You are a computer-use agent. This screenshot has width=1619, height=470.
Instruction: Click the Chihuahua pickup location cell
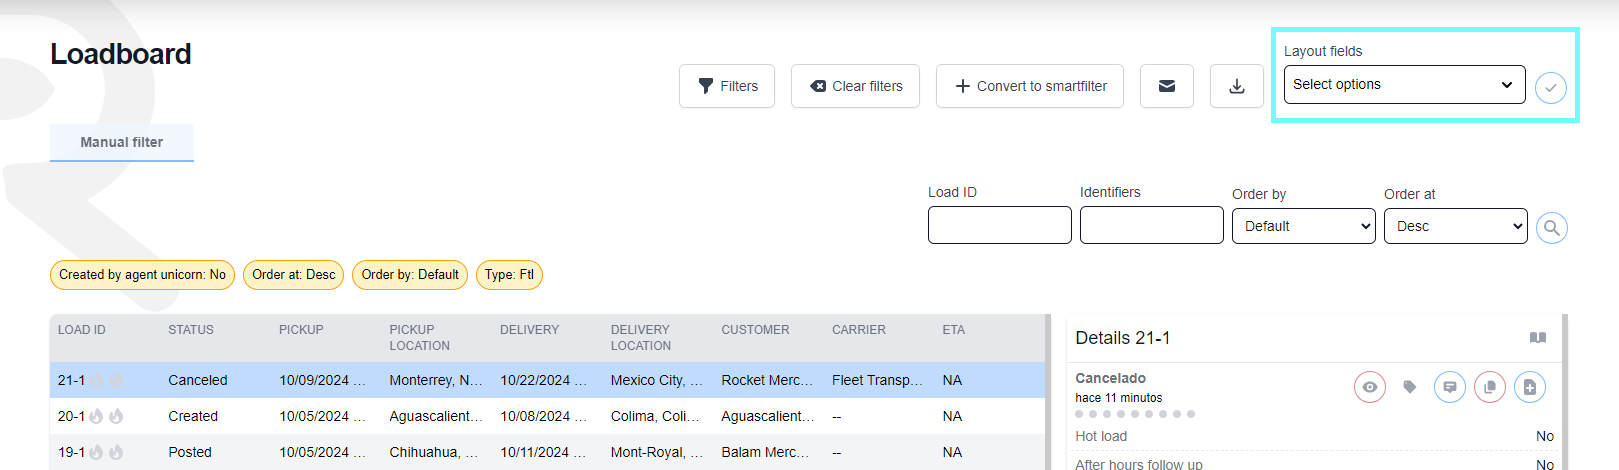(434, 452)
